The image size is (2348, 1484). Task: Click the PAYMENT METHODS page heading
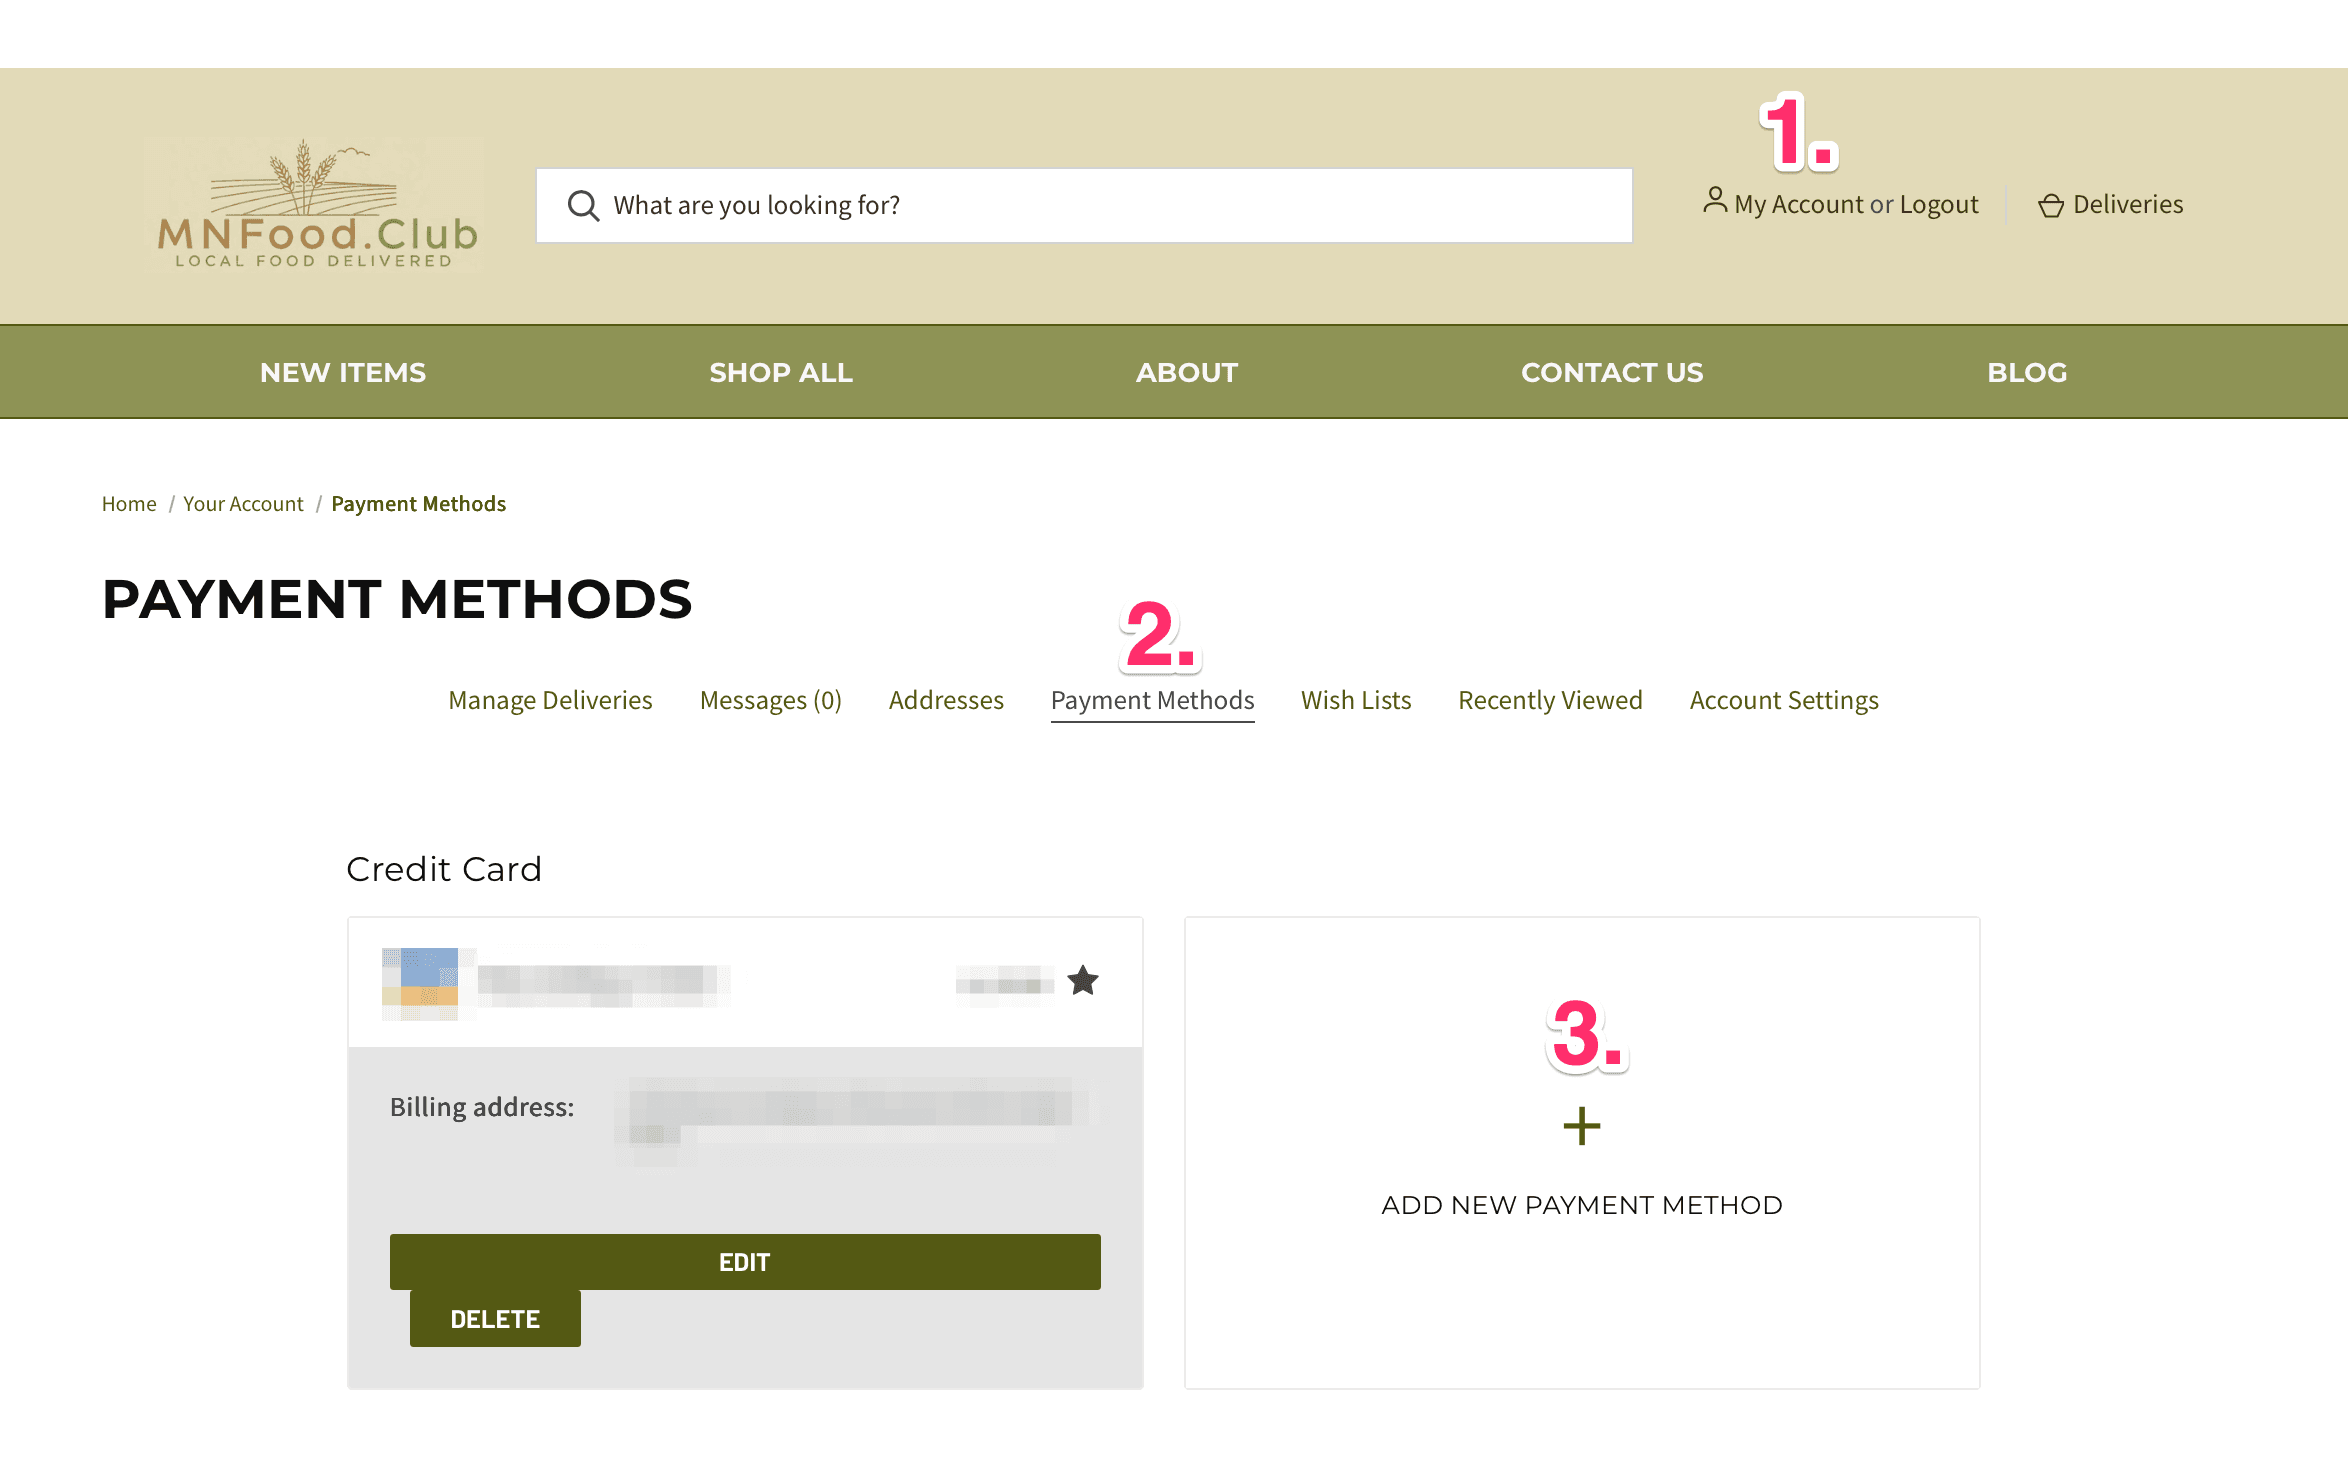397,599
